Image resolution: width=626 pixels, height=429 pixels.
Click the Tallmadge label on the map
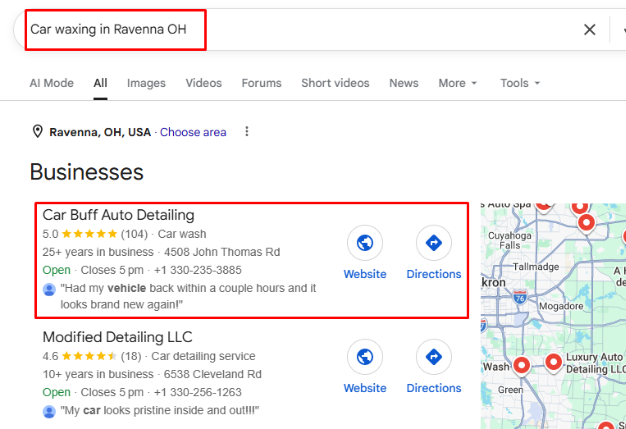(x=536, y=267)
